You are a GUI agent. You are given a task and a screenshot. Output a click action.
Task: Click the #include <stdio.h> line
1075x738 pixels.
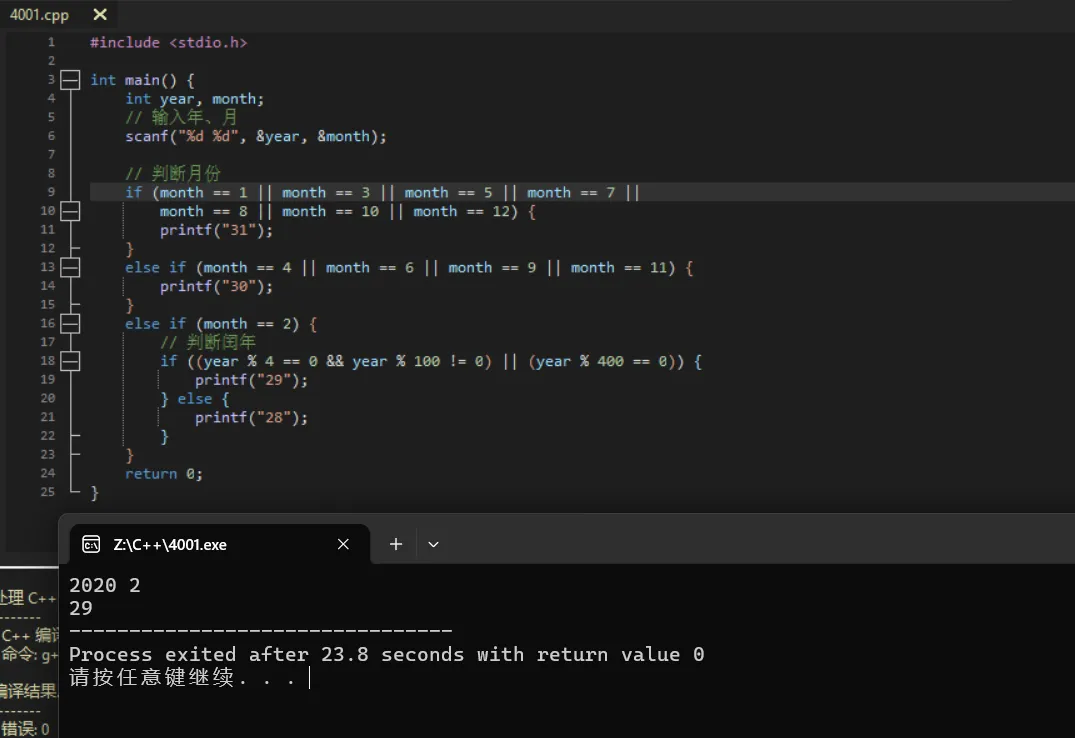point(169,43)
